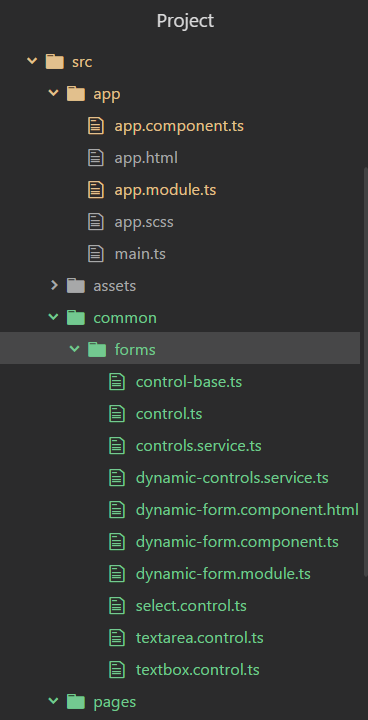Click the app folder icon

pos(76,94)
